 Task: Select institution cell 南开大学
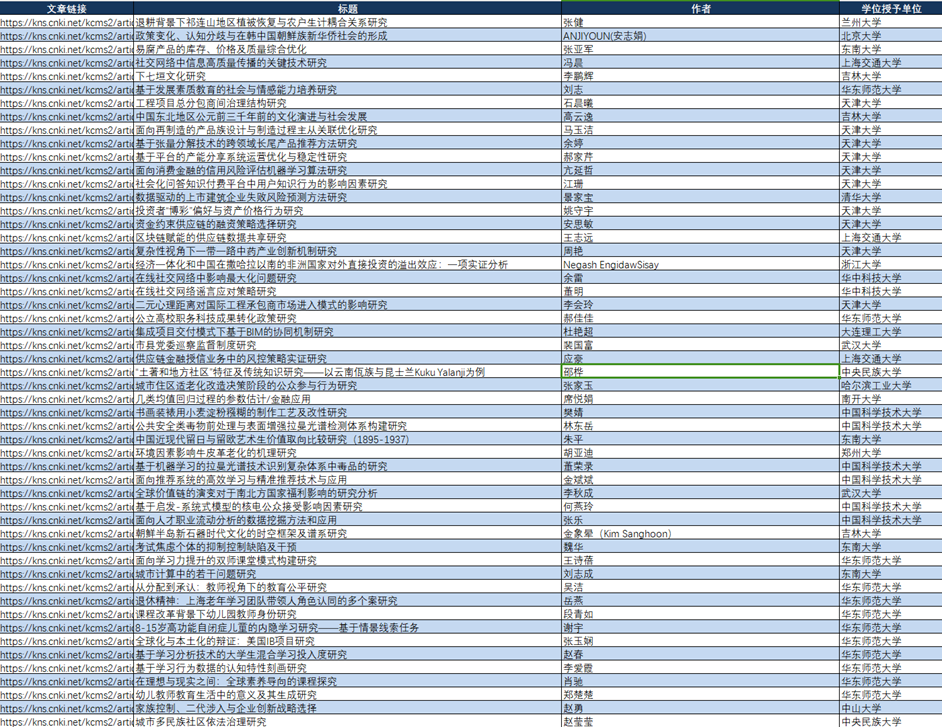pyautogui.click(x=891, y=399)
